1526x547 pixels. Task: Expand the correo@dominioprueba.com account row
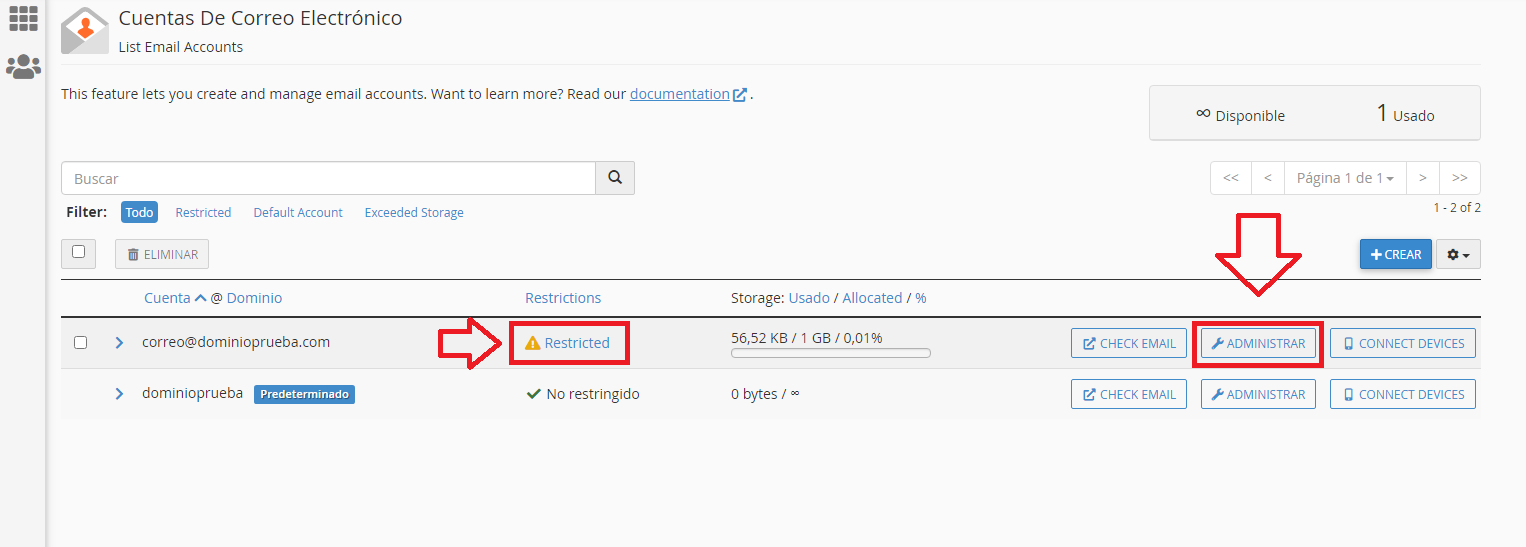[119, 342]
